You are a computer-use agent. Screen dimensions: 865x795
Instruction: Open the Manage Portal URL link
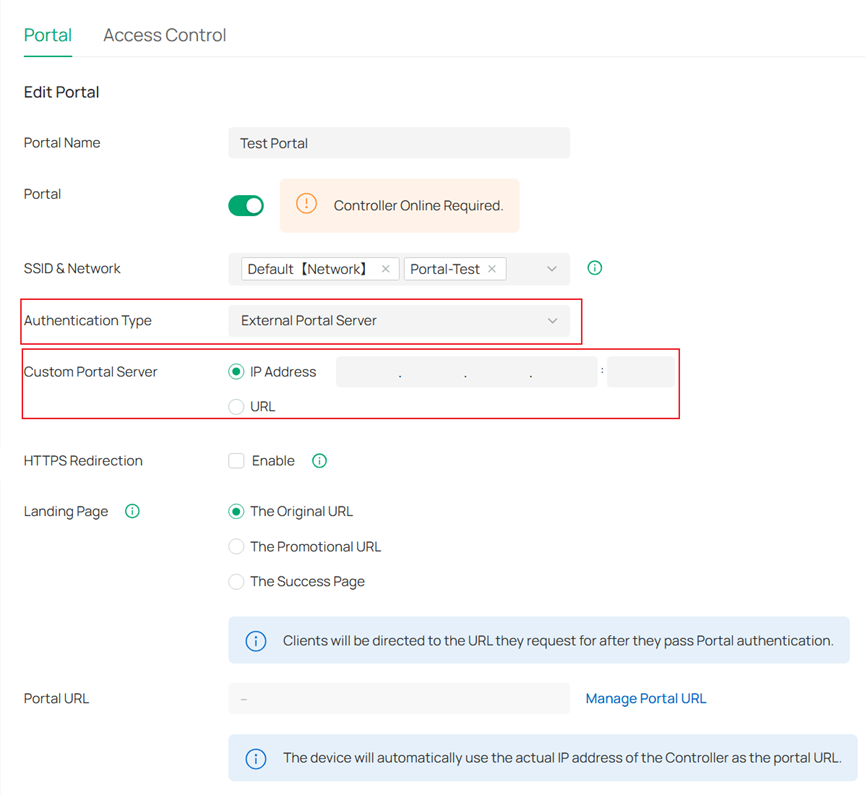(646, 699)
